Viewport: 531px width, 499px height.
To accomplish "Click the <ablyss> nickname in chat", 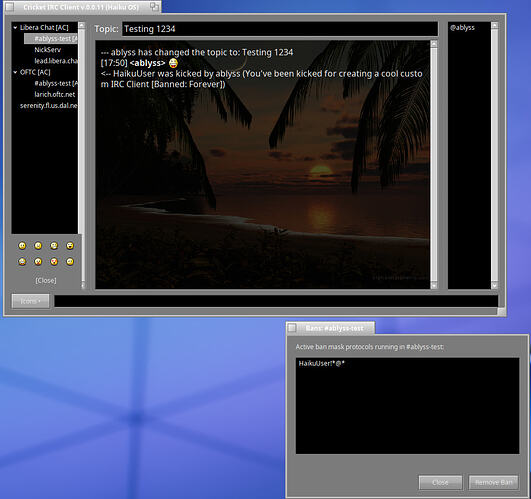I will [x=147, y=63].
